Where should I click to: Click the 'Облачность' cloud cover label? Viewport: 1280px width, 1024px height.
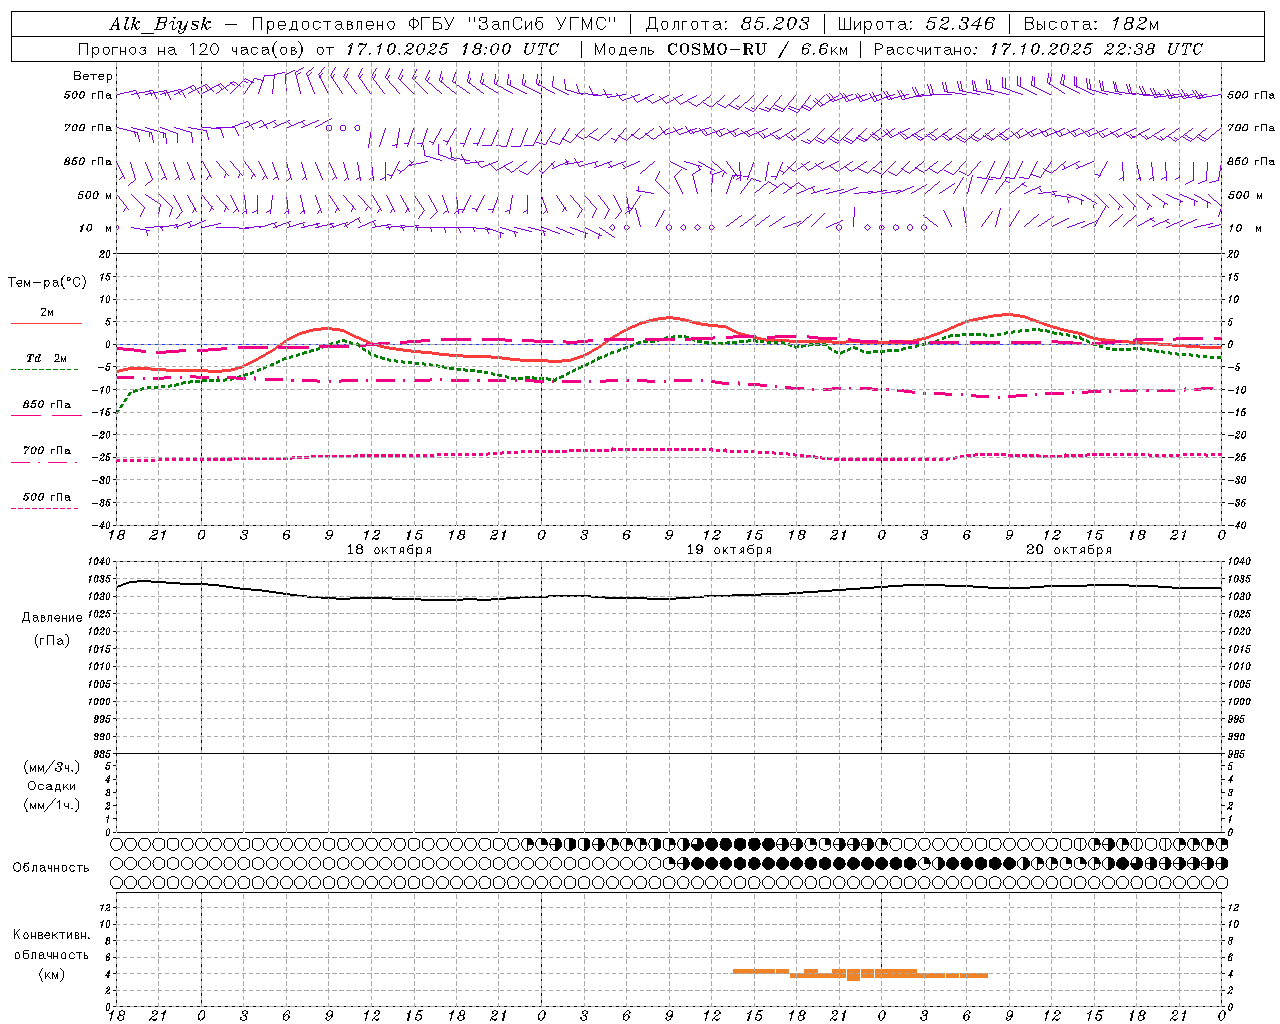coord(51,868)
